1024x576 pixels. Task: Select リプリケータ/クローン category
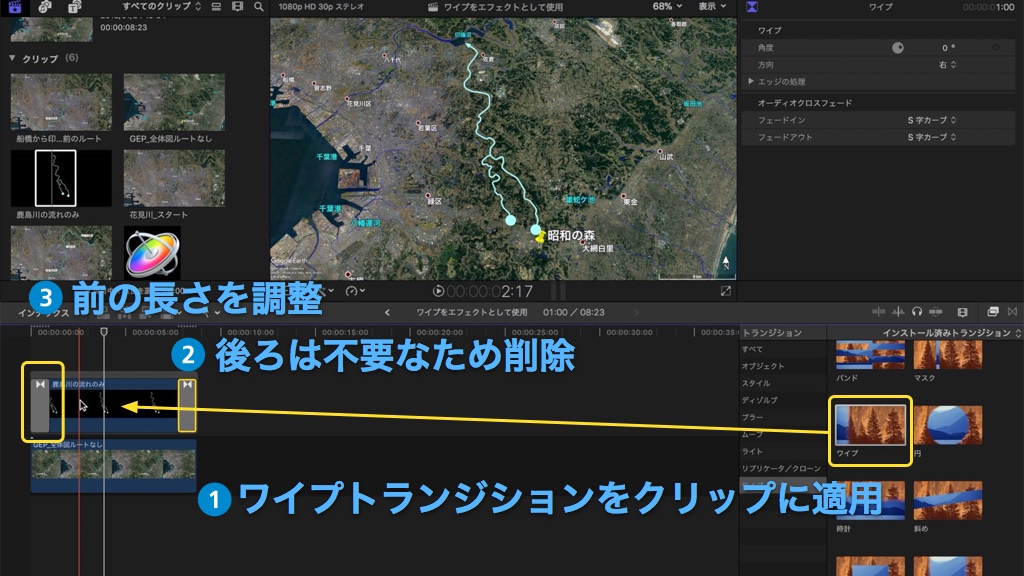(x=781, y=468)
